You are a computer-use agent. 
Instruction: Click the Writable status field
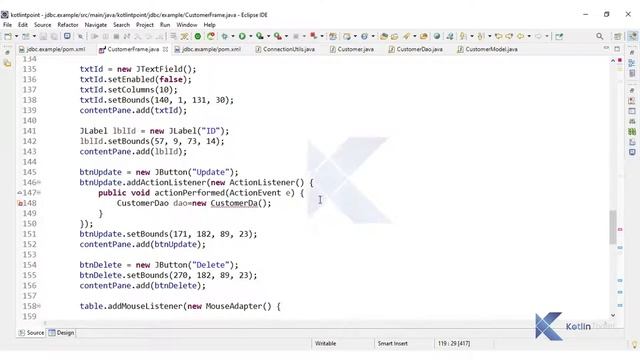click(x=325, y=344)
